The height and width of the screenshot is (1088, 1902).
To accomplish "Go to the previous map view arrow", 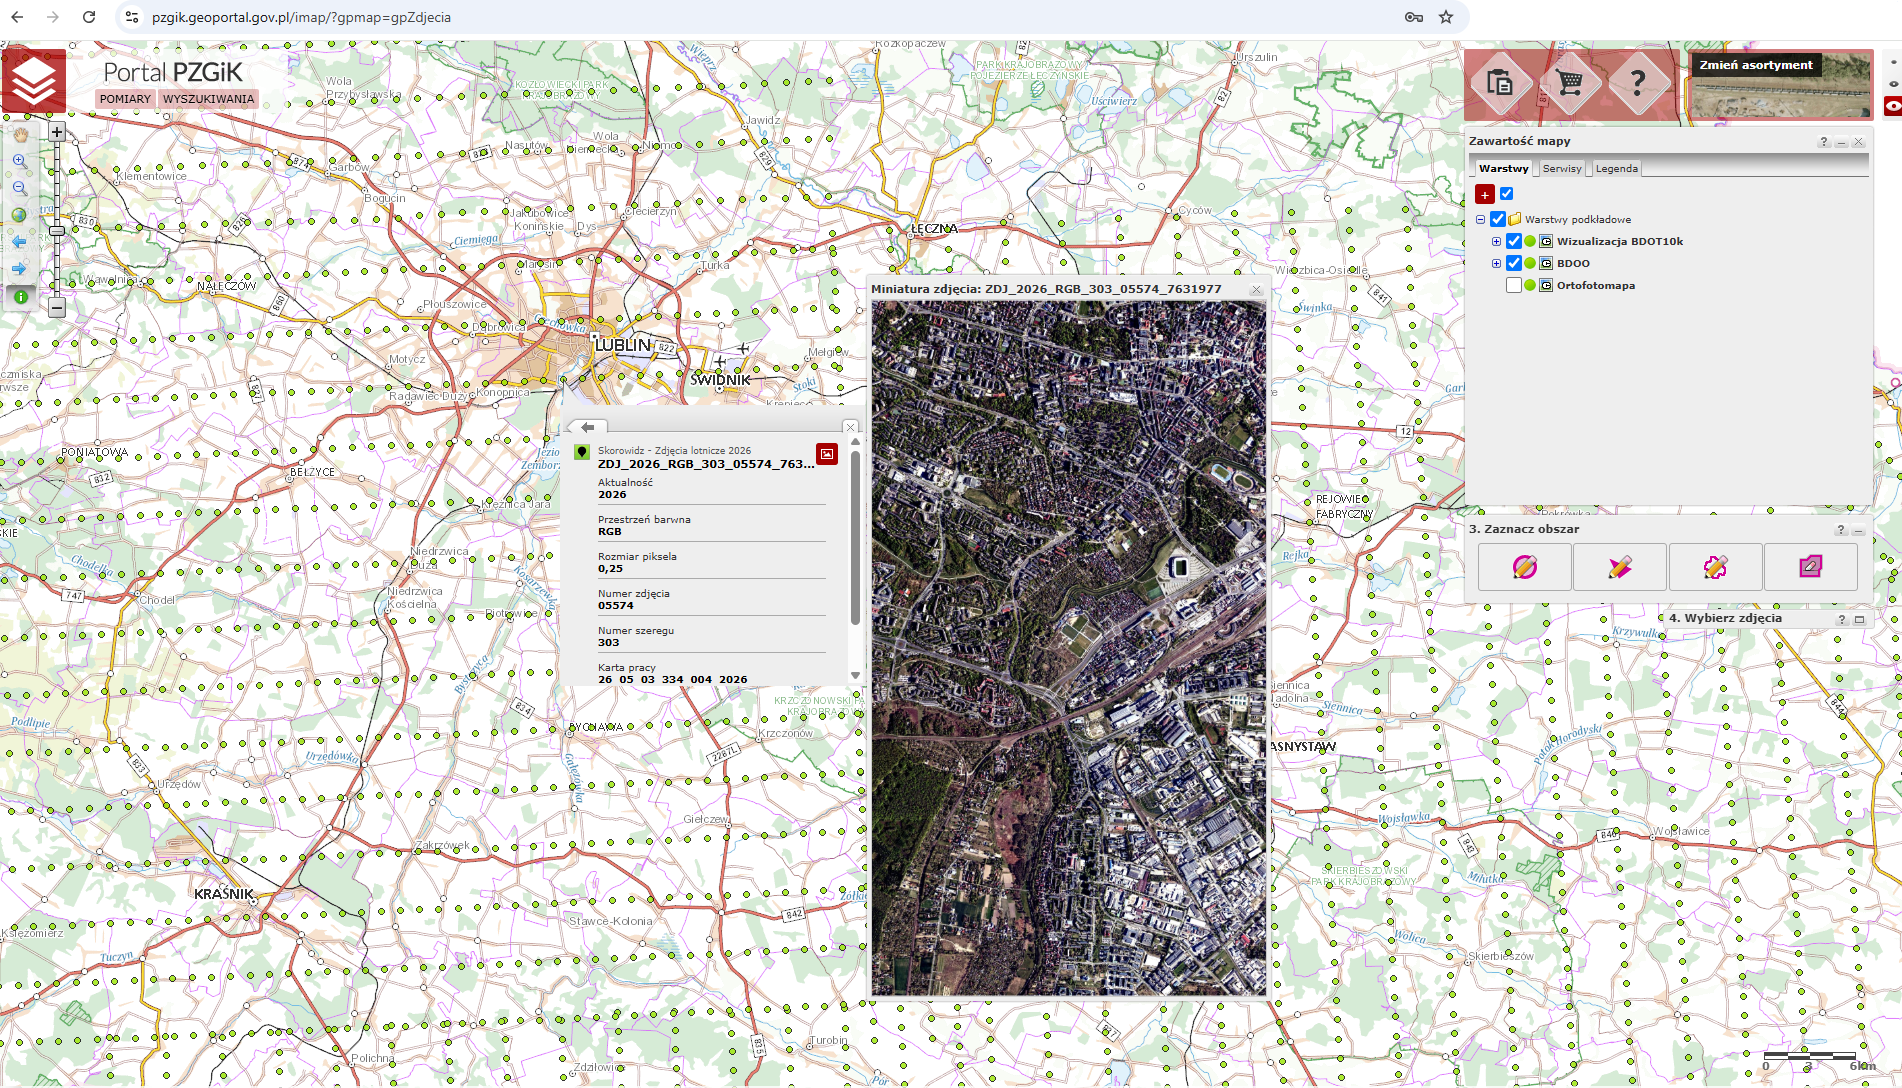I will tap(19, 242).
